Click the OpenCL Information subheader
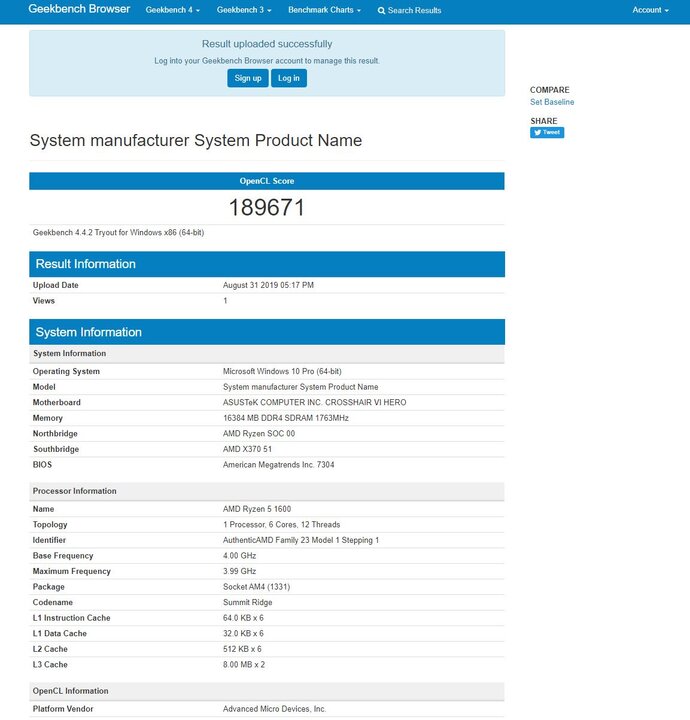The height and width of the screenshot is (720, 690). click(x=267, y=692)
